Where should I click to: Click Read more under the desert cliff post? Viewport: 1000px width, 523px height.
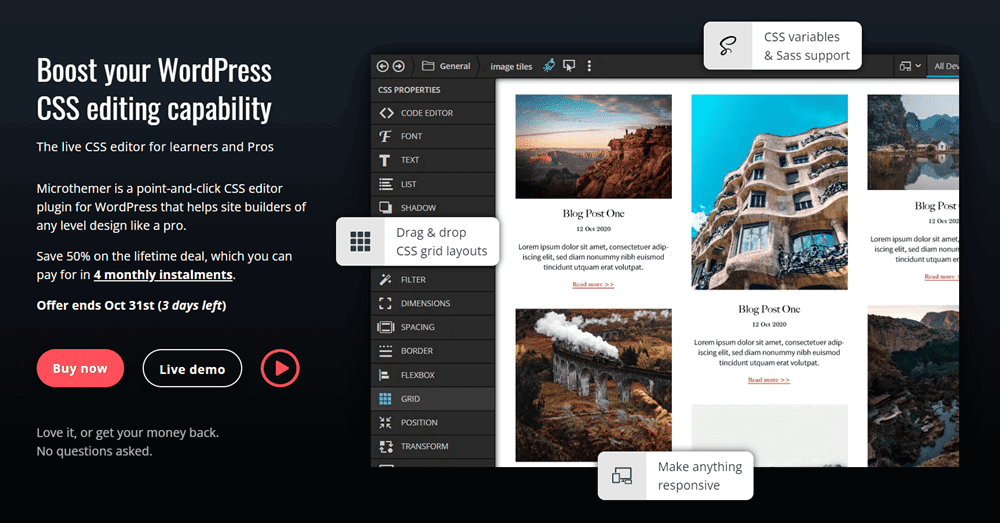point(593,284)
